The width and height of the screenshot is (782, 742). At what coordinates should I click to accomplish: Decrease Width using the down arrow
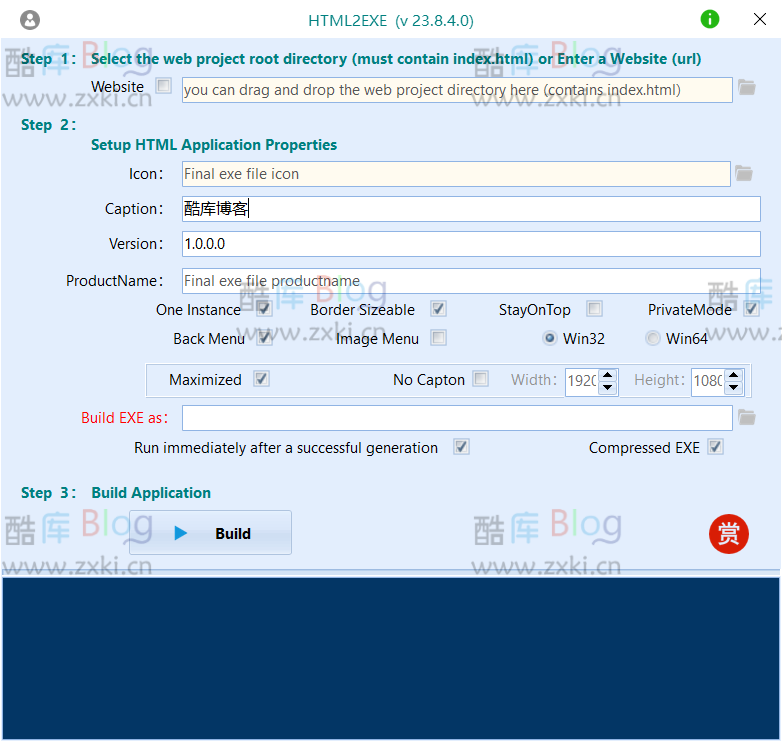tap(608, 387)
